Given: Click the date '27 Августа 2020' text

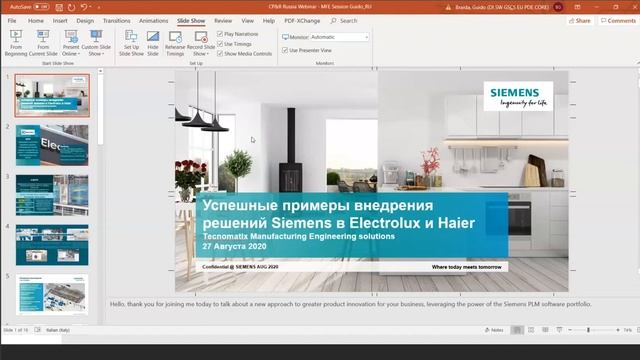Looking at the screenshot, I should pyautogui.click(x=234, y=246).
